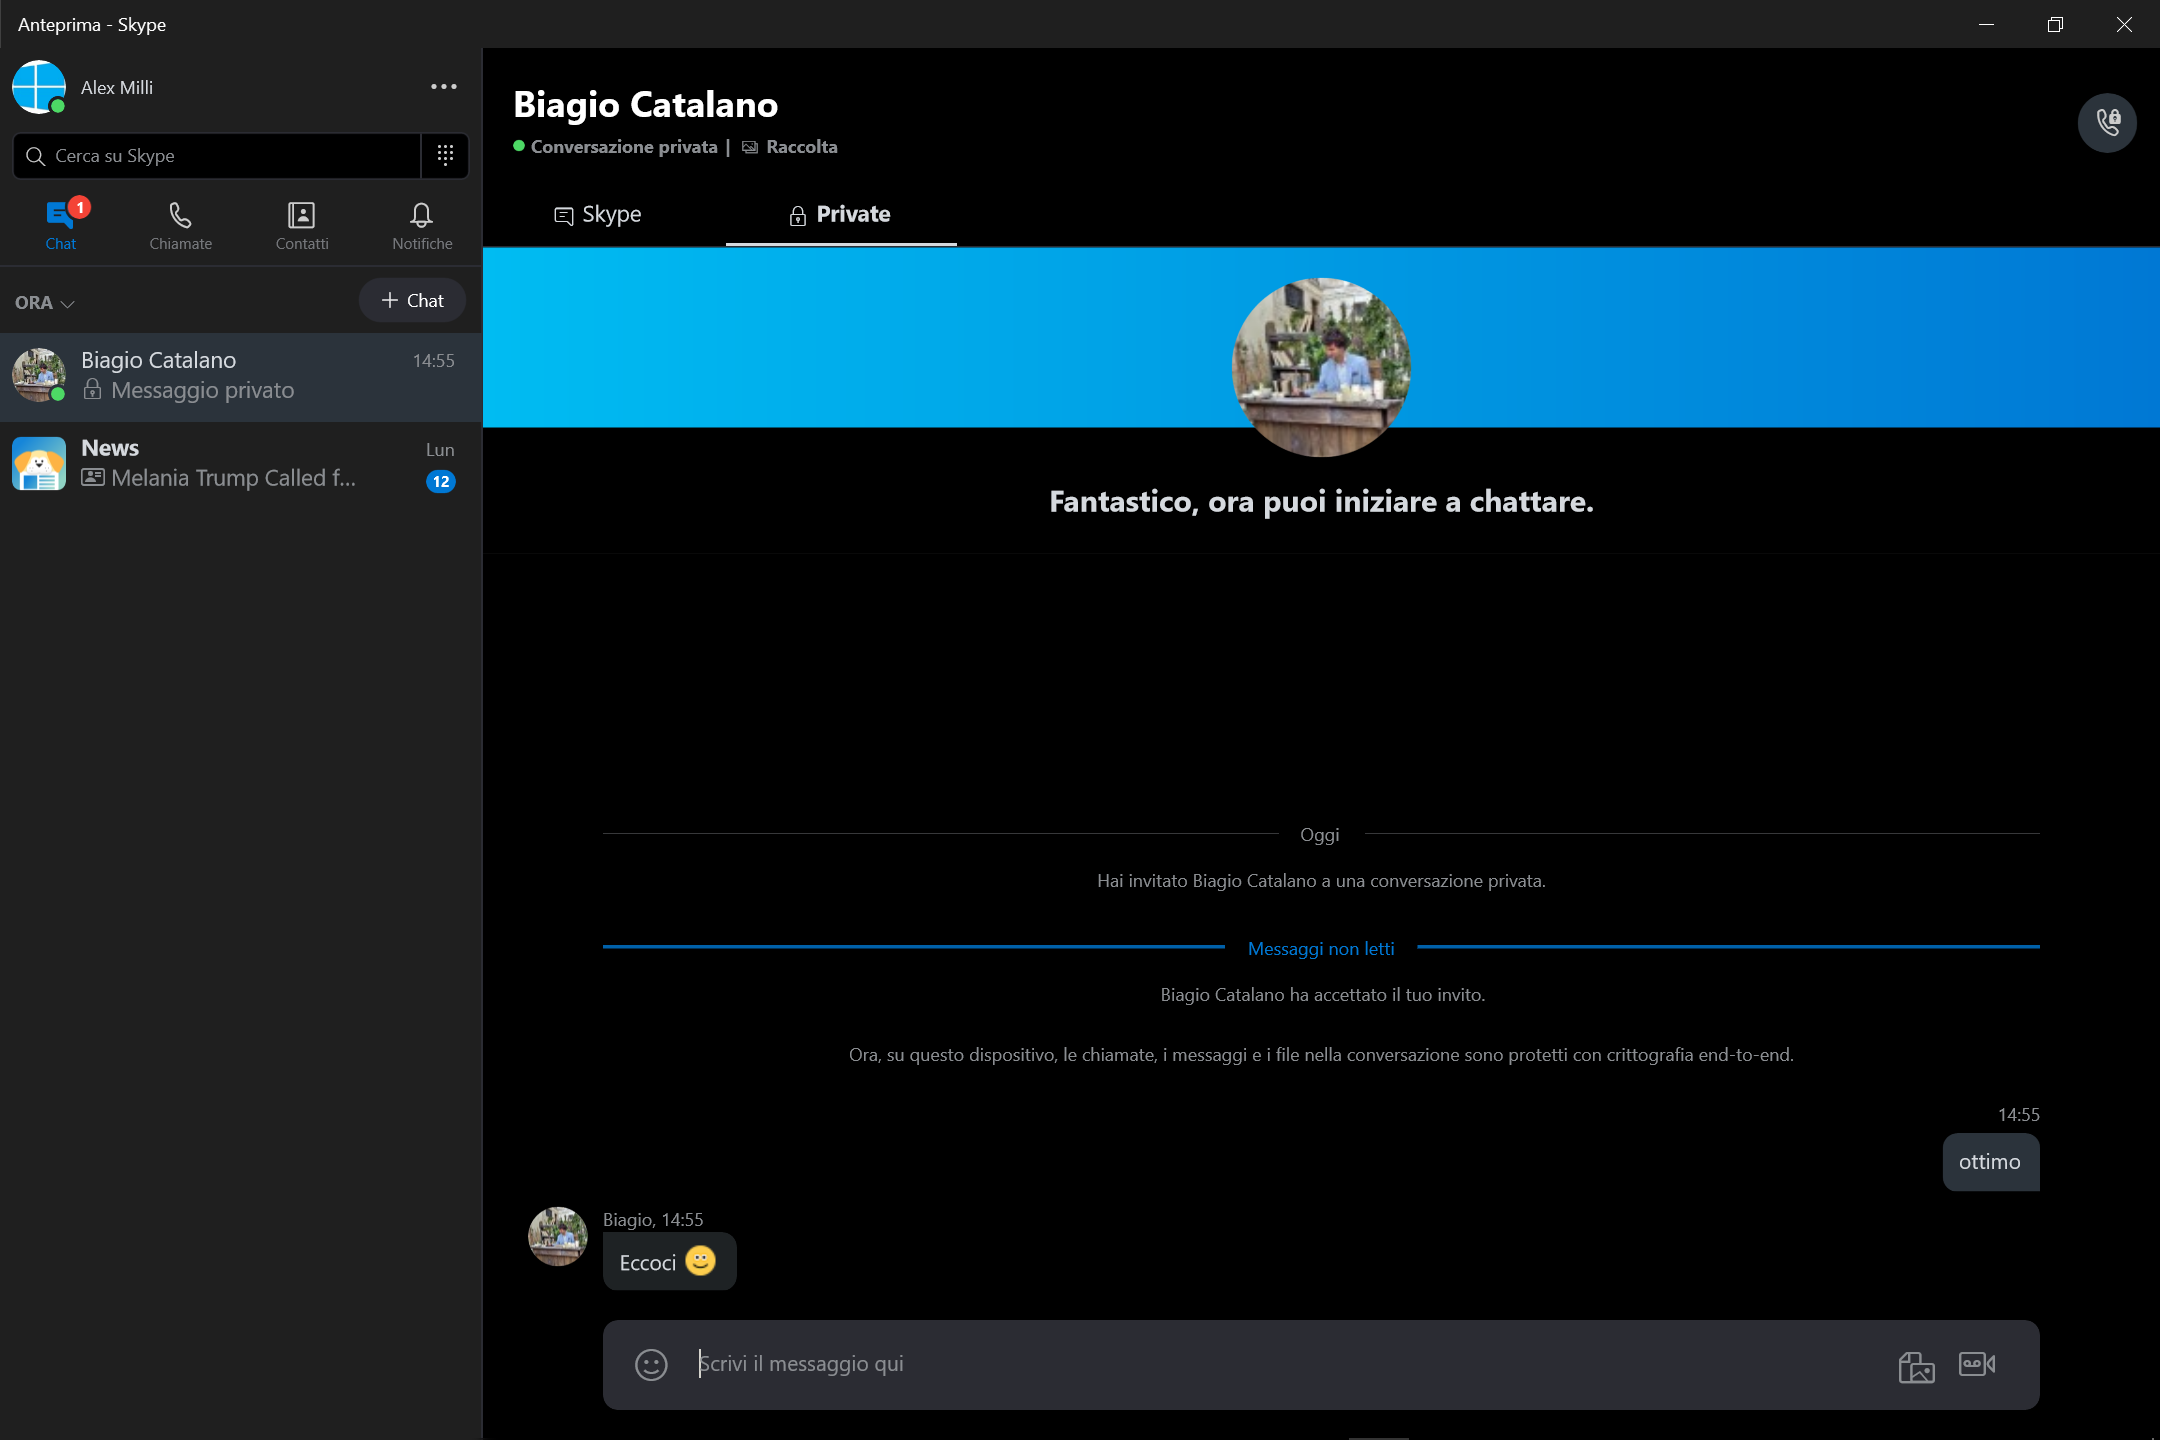Record a video message

[x=1977, y=1364]
